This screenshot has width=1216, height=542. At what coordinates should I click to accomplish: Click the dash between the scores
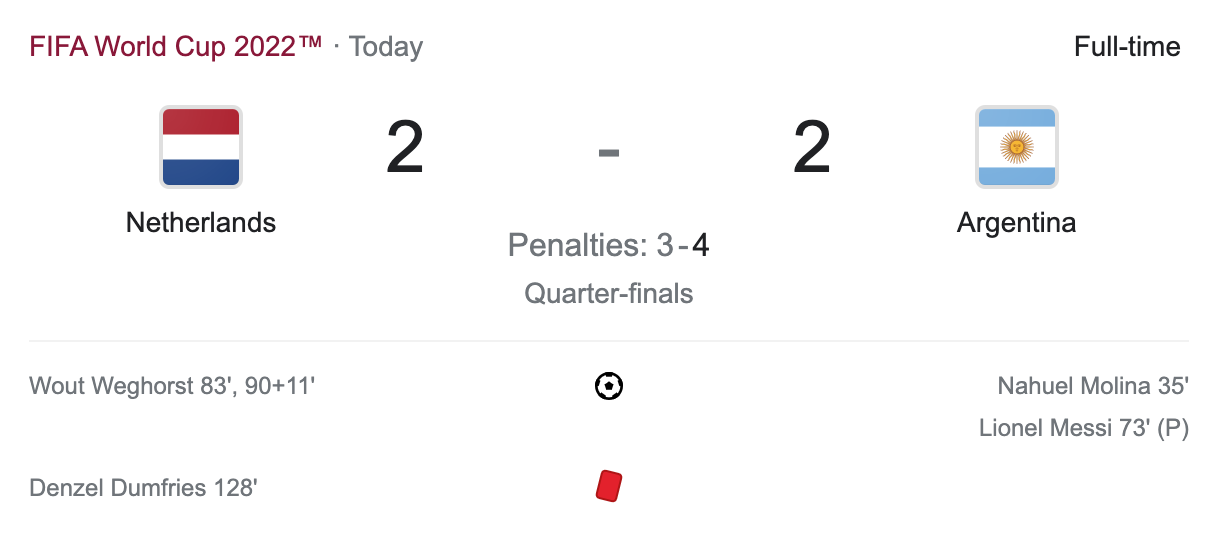pos(608,152)
